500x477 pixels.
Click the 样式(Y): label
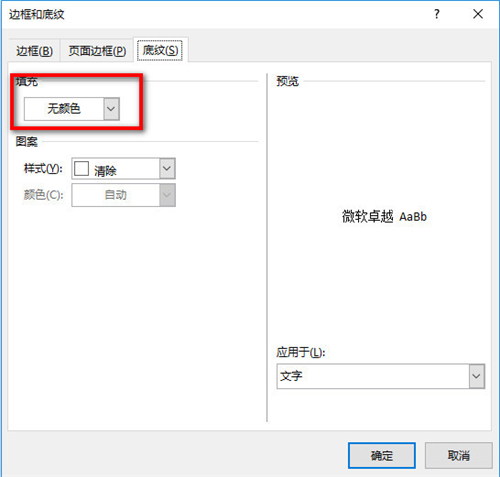click(x=43, y=168)
